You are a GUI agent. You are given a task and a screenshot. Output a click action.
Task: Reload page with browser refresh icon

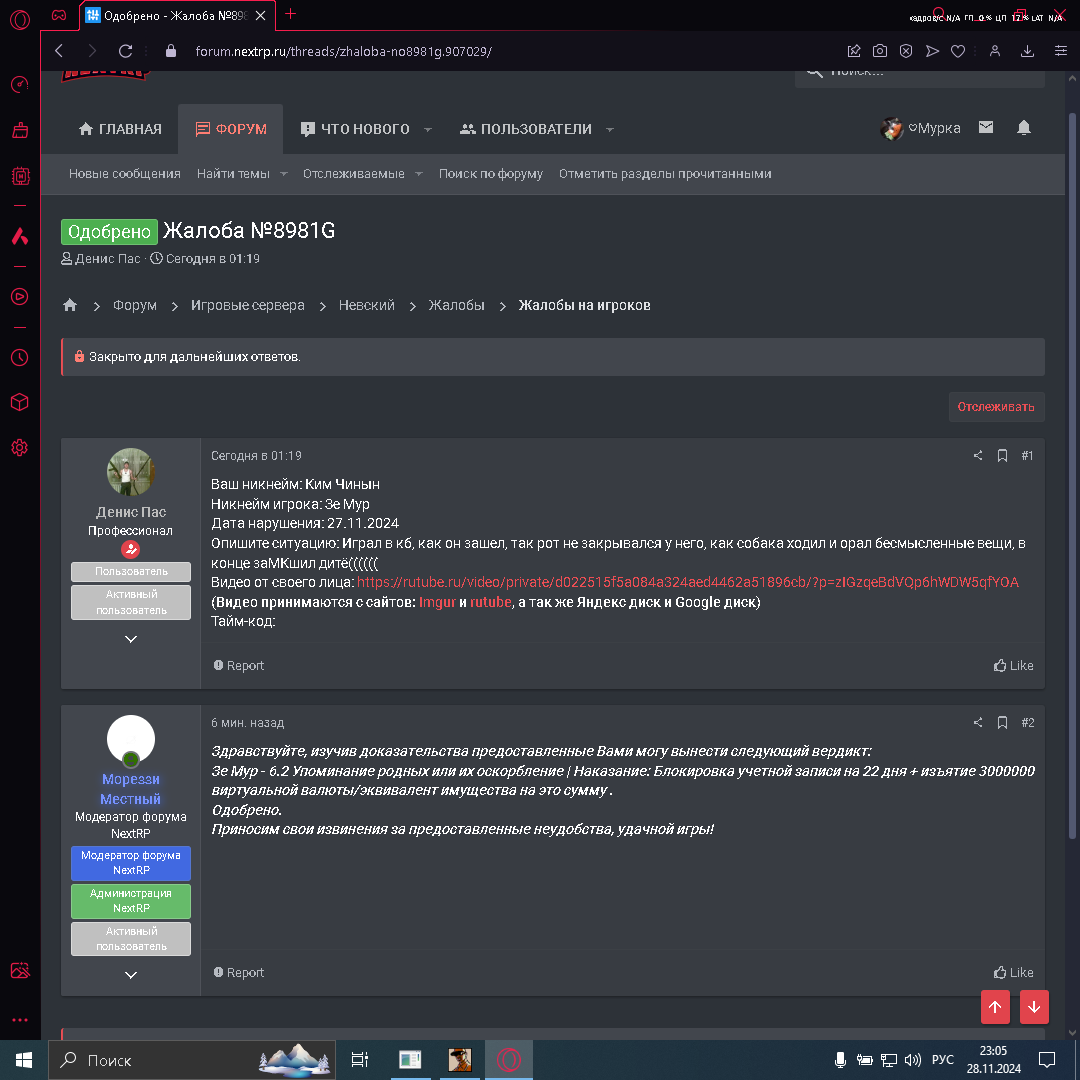click(125, 51)
